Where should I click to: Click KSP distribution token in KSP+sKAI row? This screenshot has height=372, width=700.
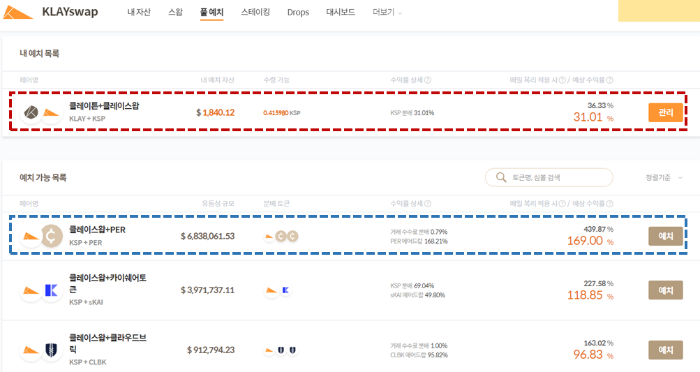point(271,291)
